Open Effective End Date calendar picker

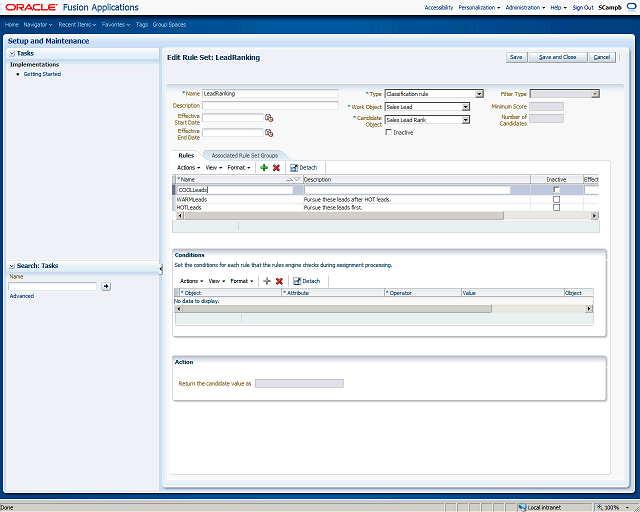pos(269,133)
